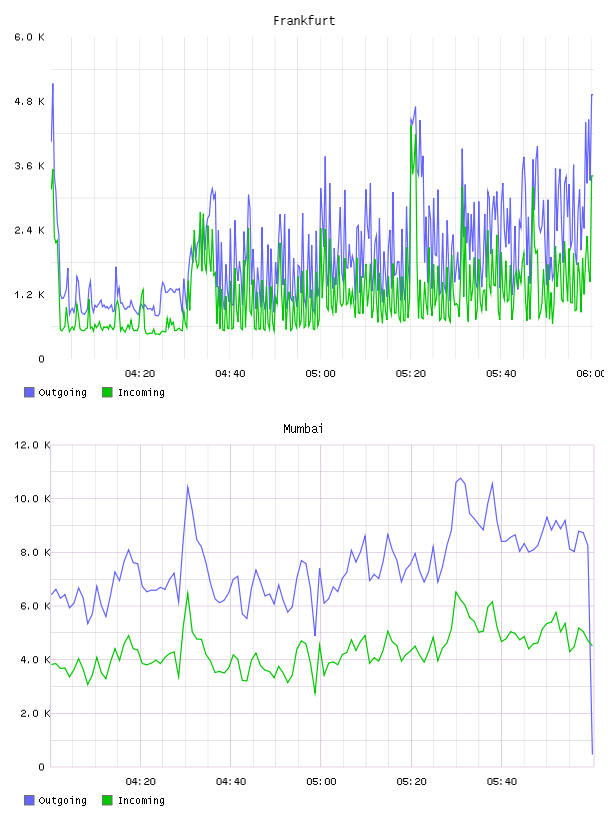Click the 2.0 K axis label in Mumbai chart
Screen dimensions: 608x816
[35, 713]
